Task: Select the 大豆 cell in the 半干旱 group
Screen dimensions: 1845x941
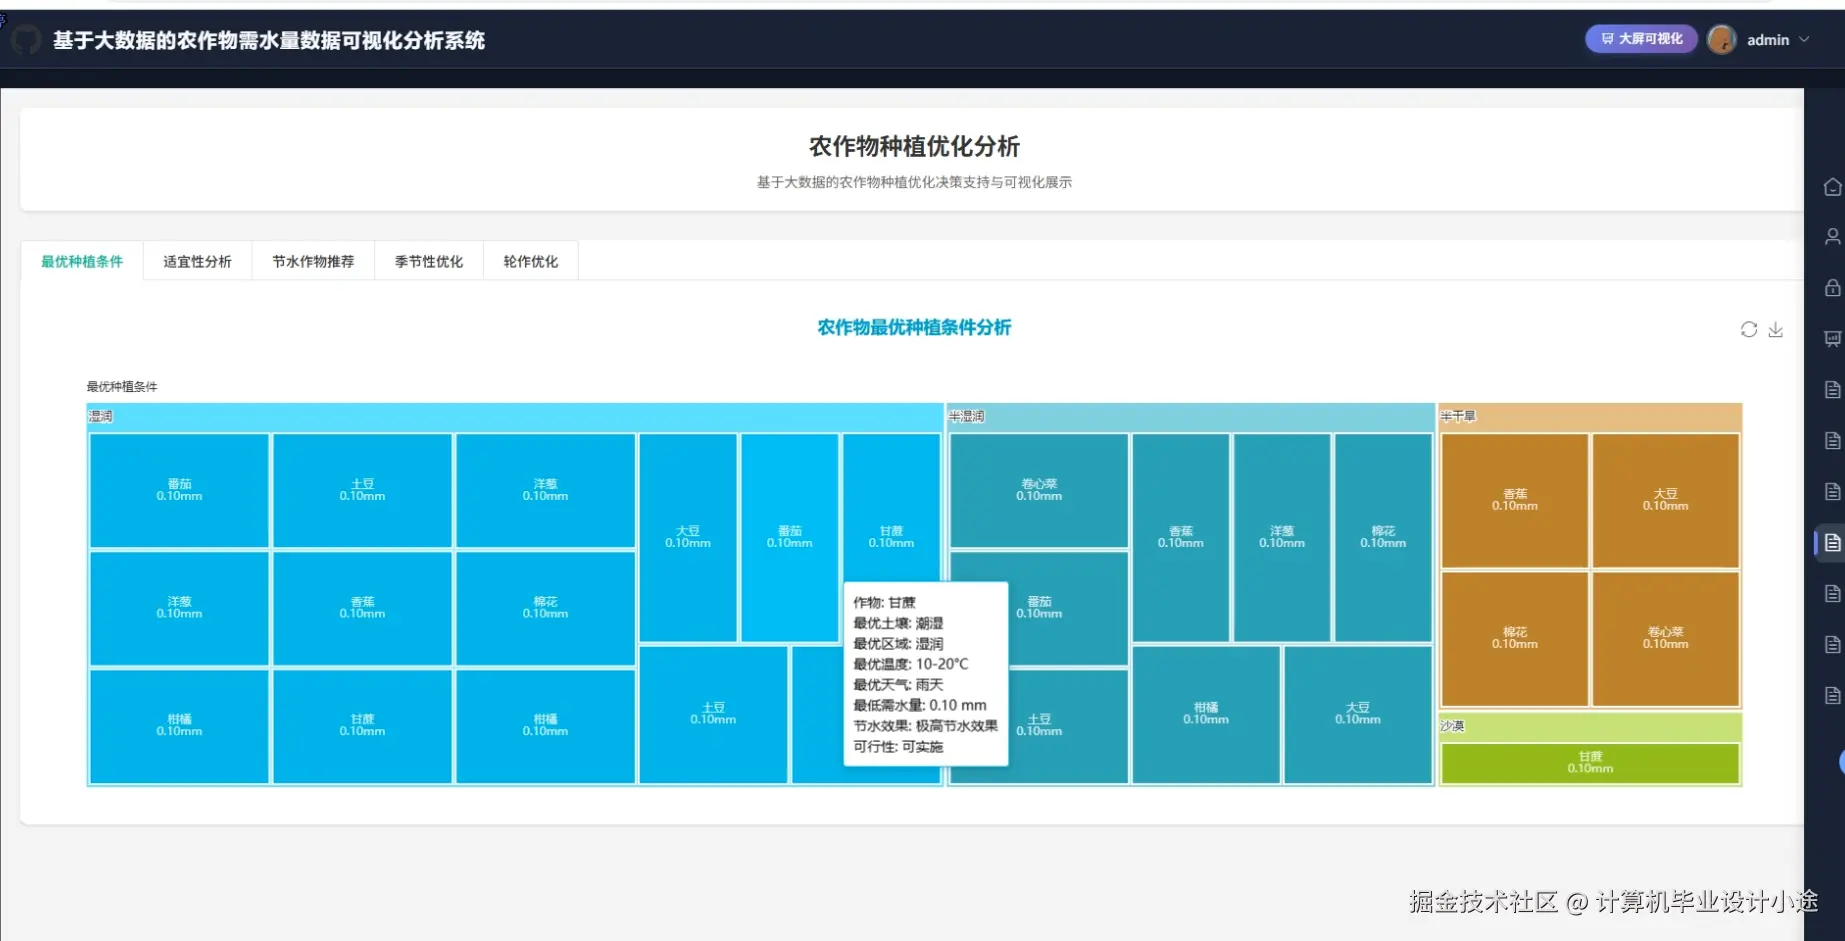Action: coord(1665,500)
